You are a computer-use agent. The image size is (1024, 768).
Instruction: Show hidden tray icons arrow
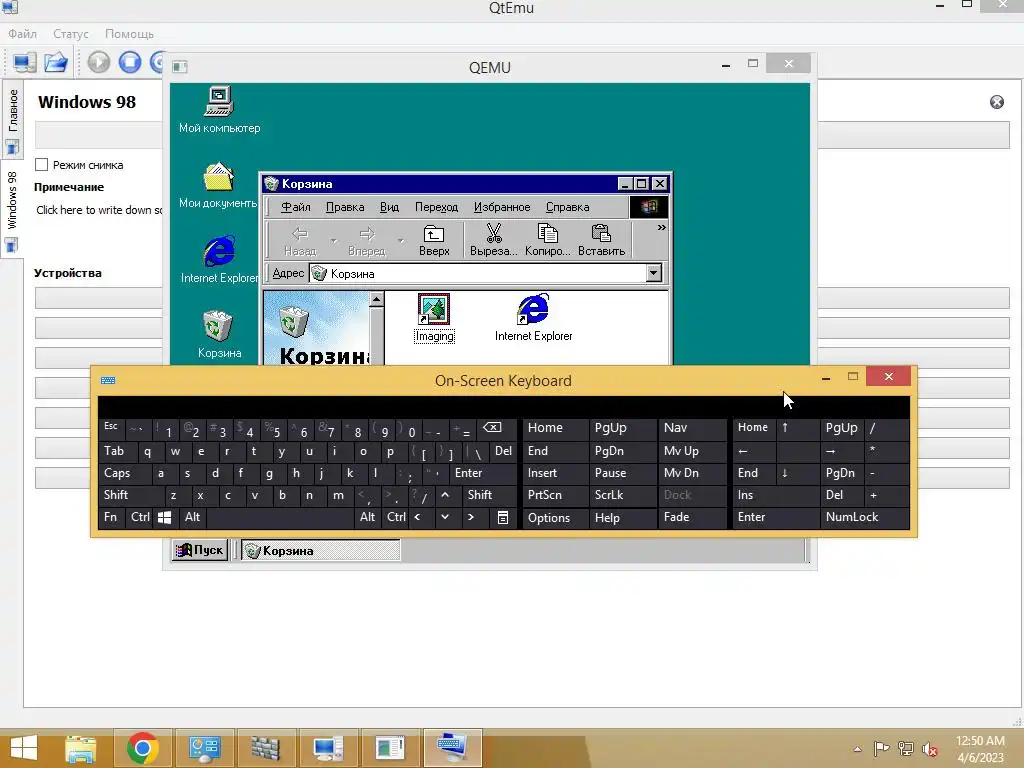click(857, 749)
